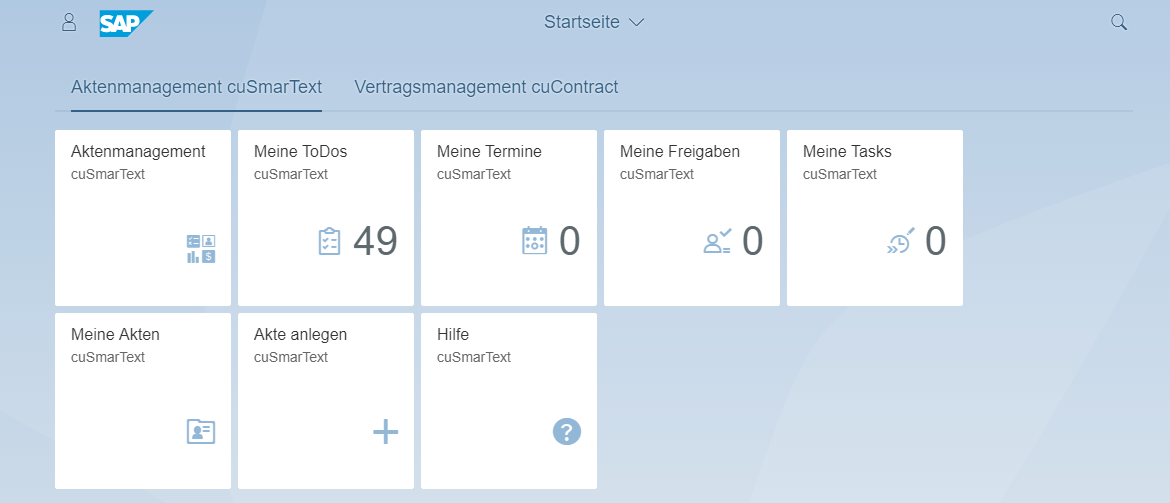Select the Akte anlegen title text
The height and width of the screenshot is (503, 1170).
[301, 334]
